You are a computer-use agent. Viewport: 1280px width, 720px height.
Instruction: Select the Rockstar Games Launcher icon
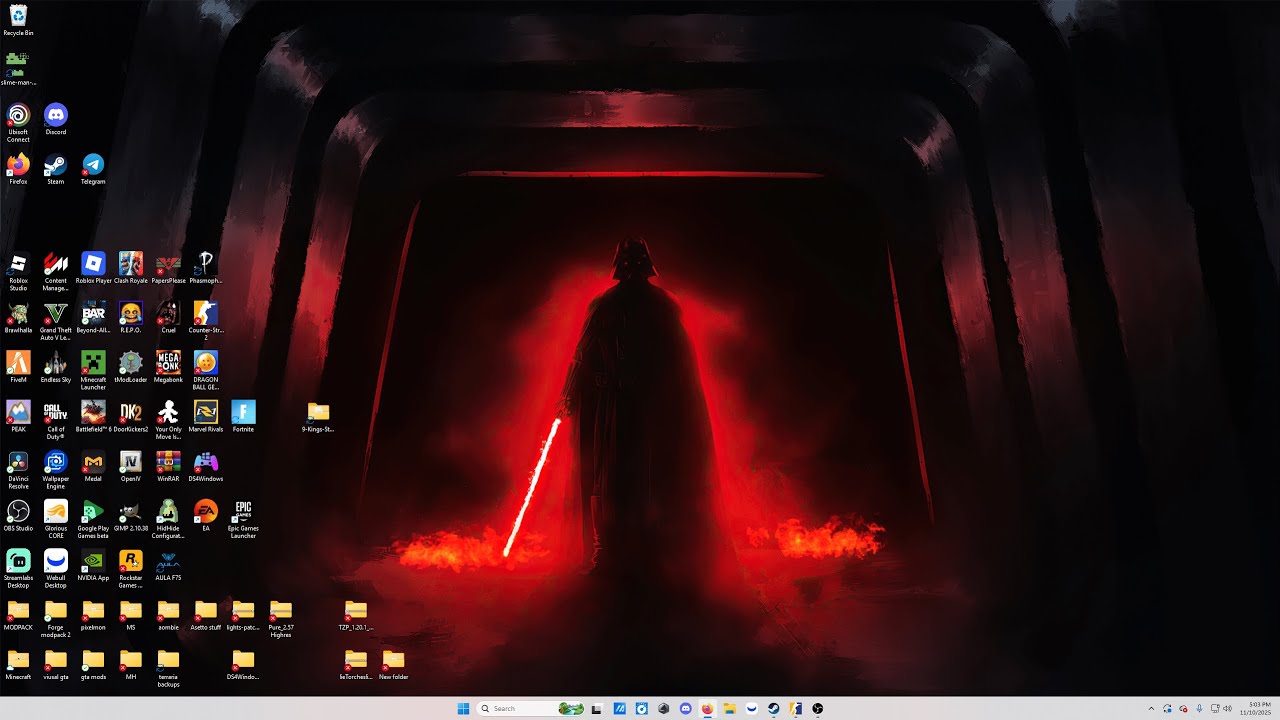(x=131, y=570)
